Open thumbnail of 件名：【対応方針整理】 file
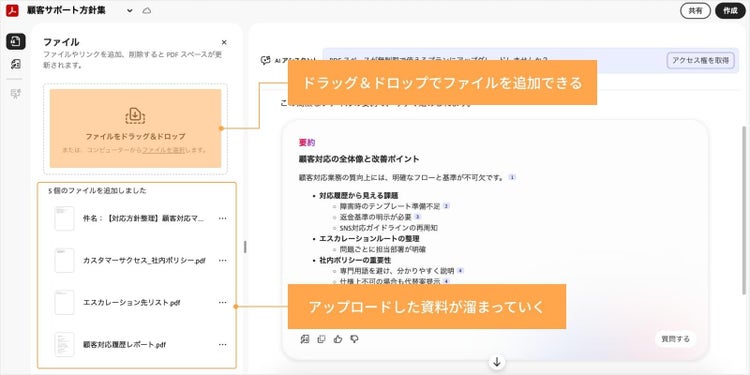The image size is (750, 375). tap(64, 219)
